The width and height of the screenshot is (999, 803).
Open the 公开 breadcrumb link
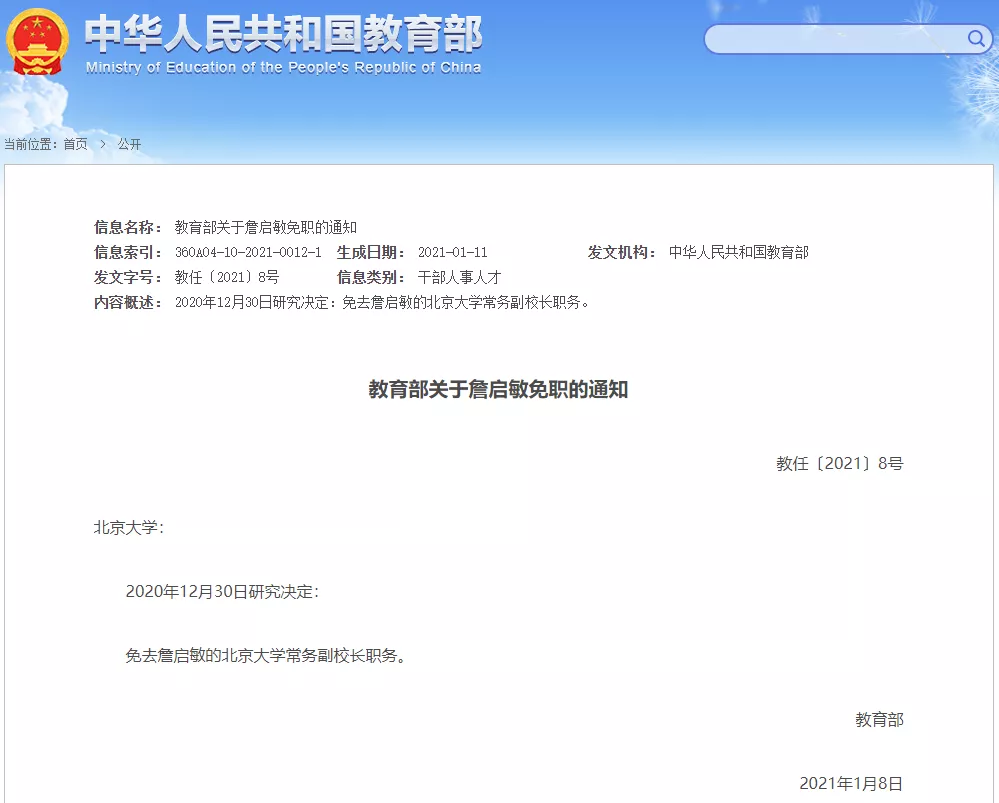pyautogui.click(x=128, y=143)
